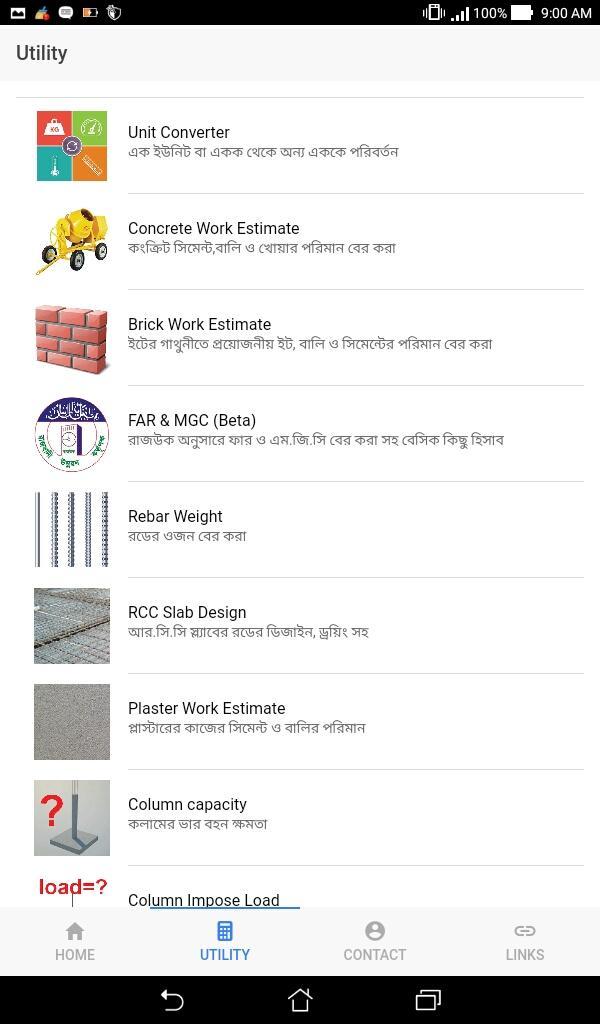This screenshot has height=1024, width=600.
Task: Select the Utility tab
Action: coord(225,941)
